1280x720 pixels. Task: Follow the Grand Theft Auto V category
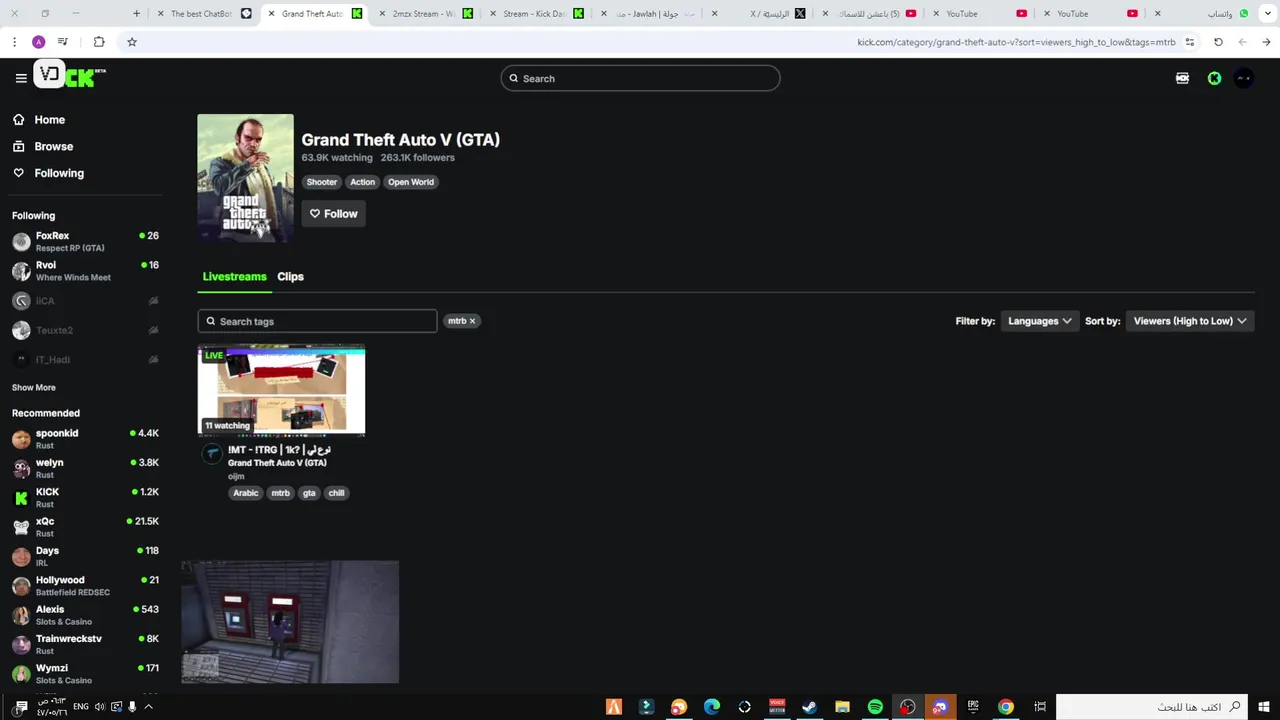click(x=333, y=214)
